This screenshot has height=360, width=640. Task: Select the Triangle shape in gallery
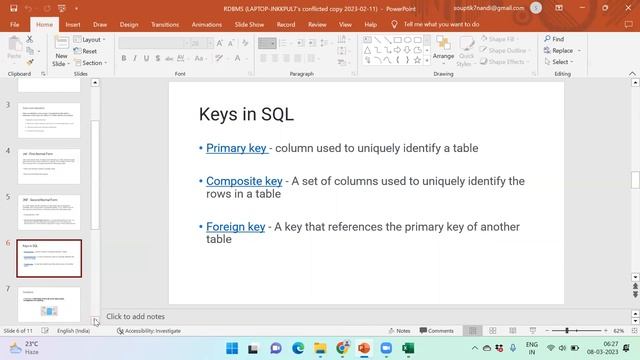(367, 50)
